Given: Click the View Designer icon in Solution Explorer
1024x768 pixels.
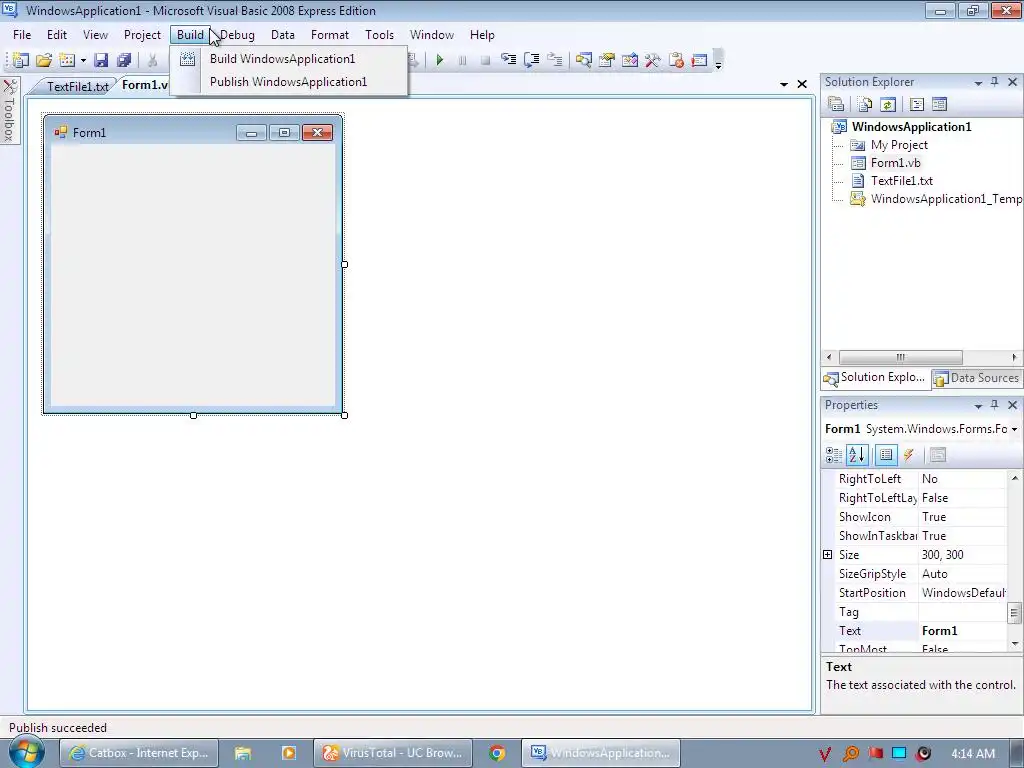Looking at the screenshot, I should (x=939, y=104).
